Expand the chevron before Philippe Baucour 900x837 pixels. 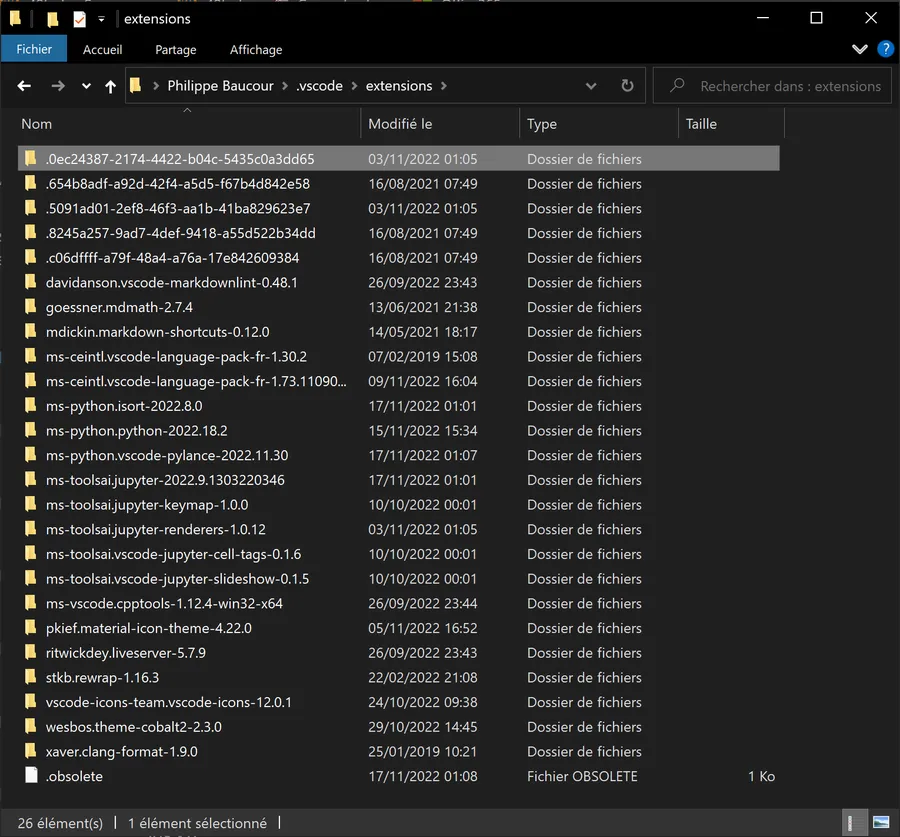156,86
